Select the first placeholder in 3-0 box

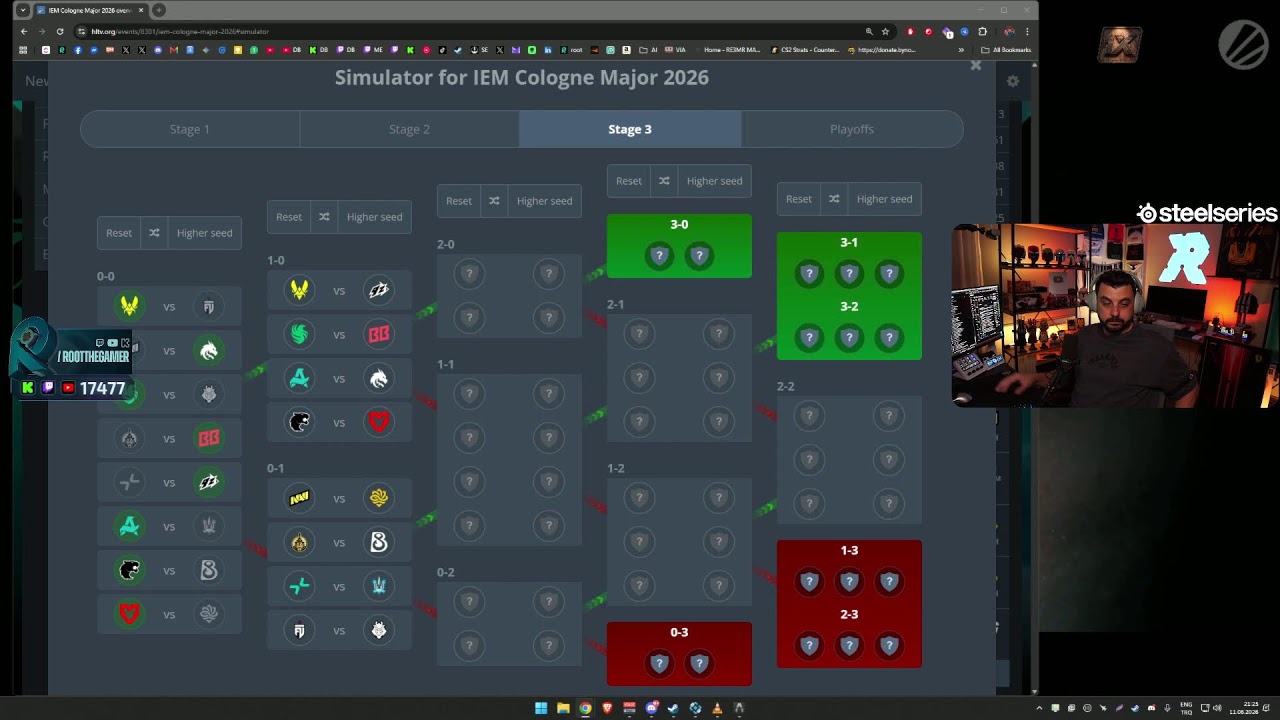click(x=659, y=256)
